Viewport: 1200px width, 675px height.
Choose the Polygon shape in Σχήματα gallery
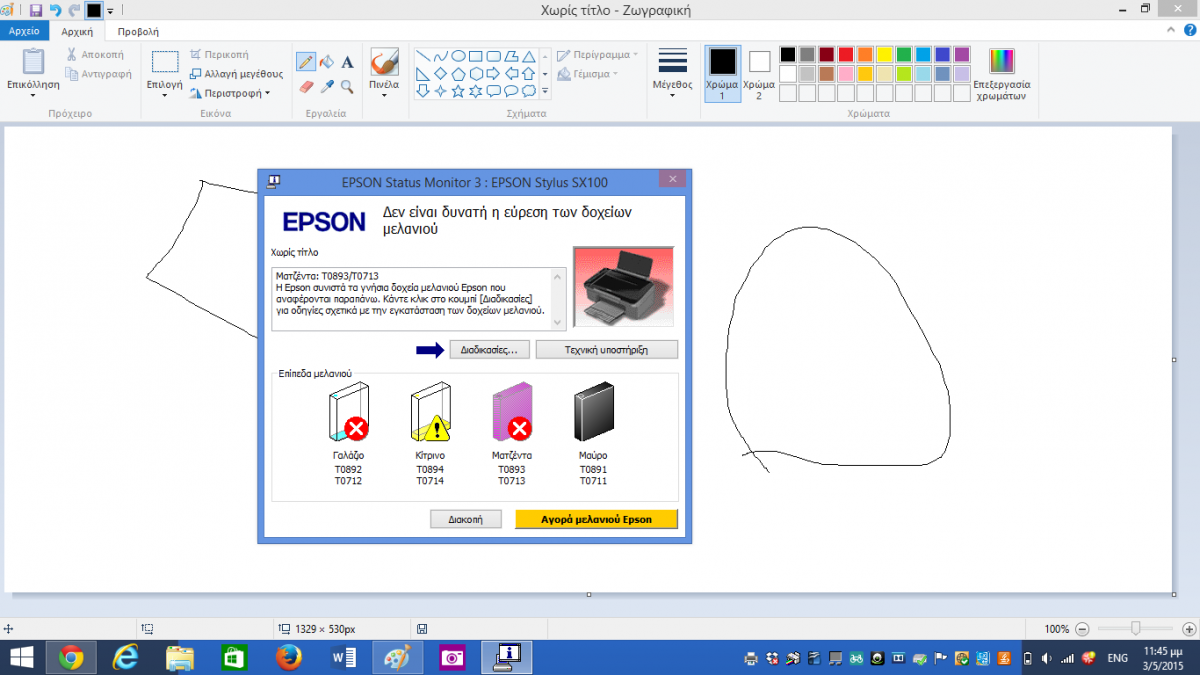coord(512,56)
